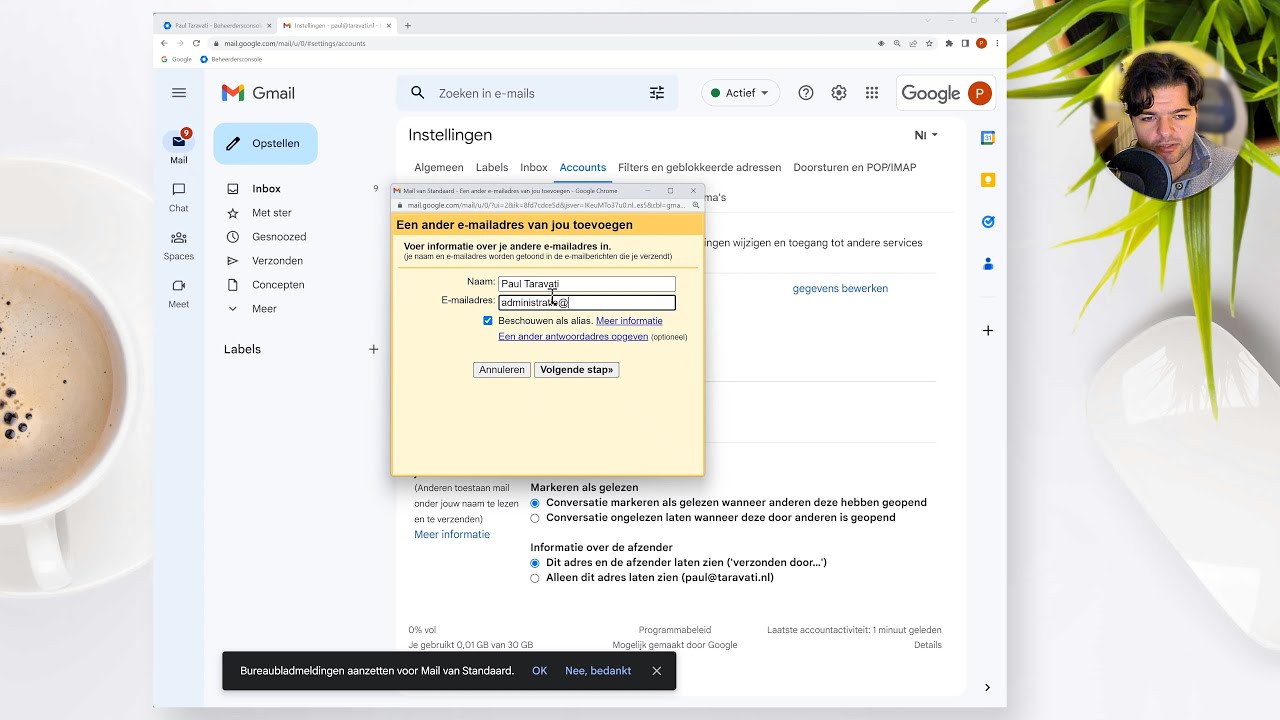Switch to the Accounts settings tab
This screenshot has width=1280, height=720.
pyautogui.click(x=583, y=167)
